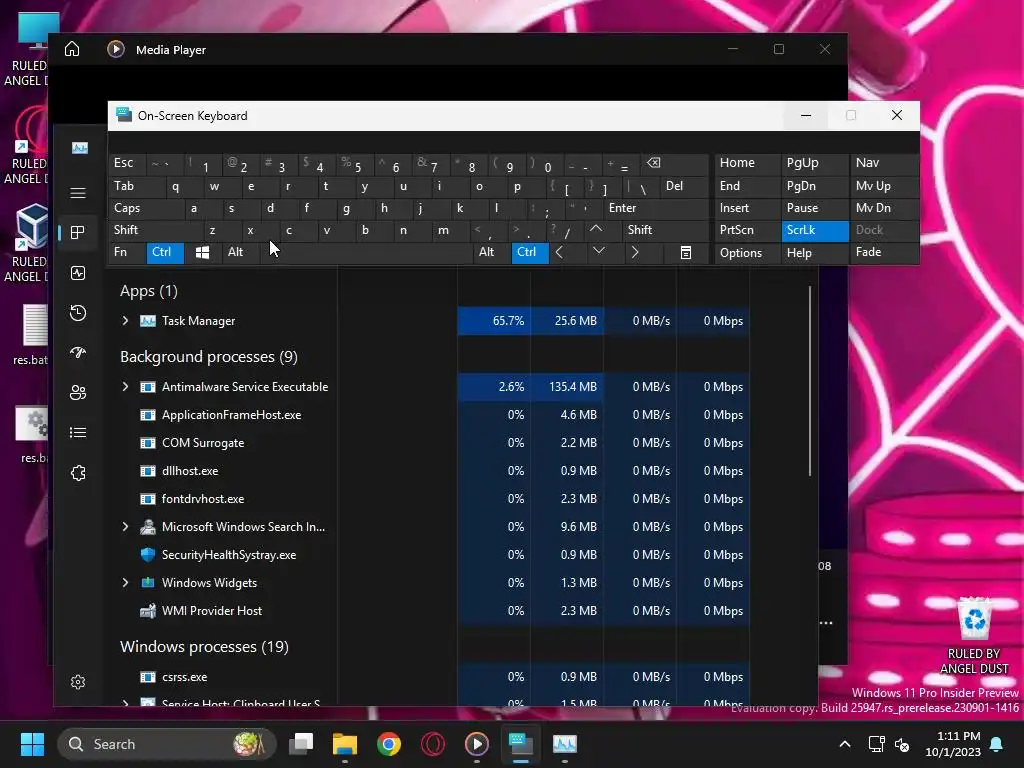Toggle the Fn key on the On-Screen Keyboard
Viewport: 1024px width, 768px height.
(x=128, y=253)
